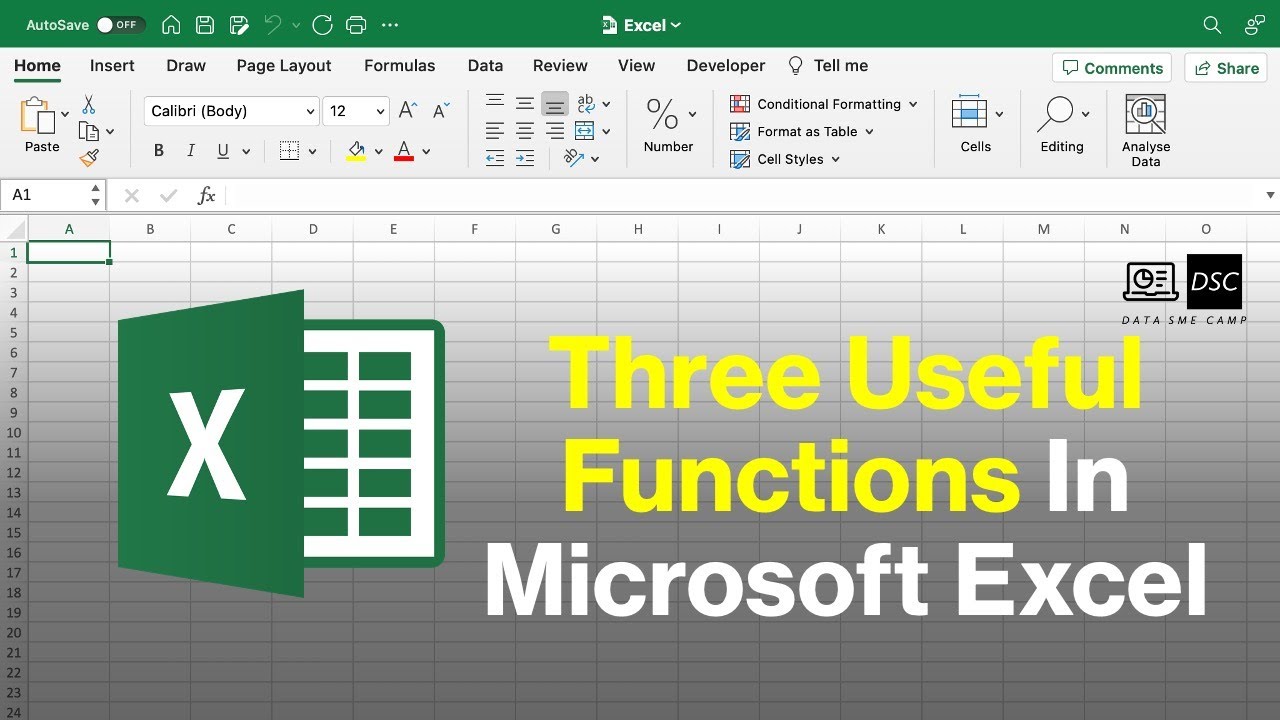Activate the Format Painter brush

89,158
